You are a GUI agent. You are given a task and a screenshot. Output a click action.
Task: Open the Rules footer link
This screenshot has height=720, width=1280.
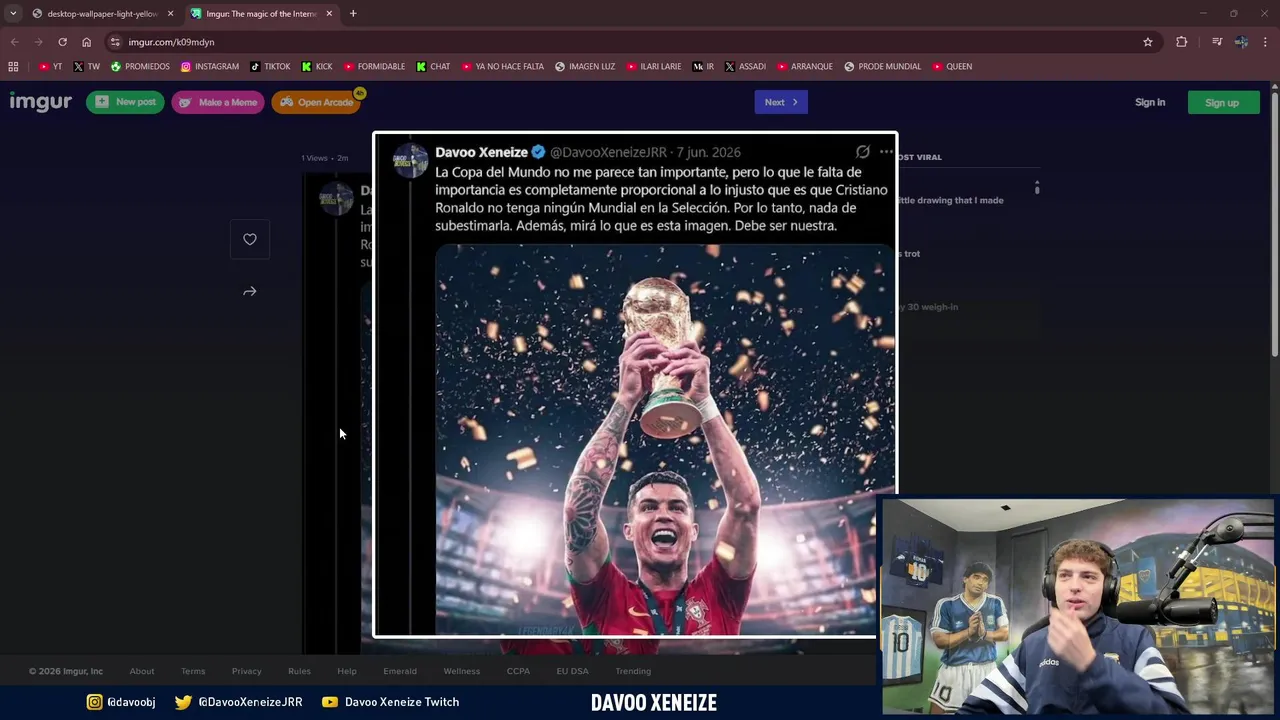tap(299, 671)
